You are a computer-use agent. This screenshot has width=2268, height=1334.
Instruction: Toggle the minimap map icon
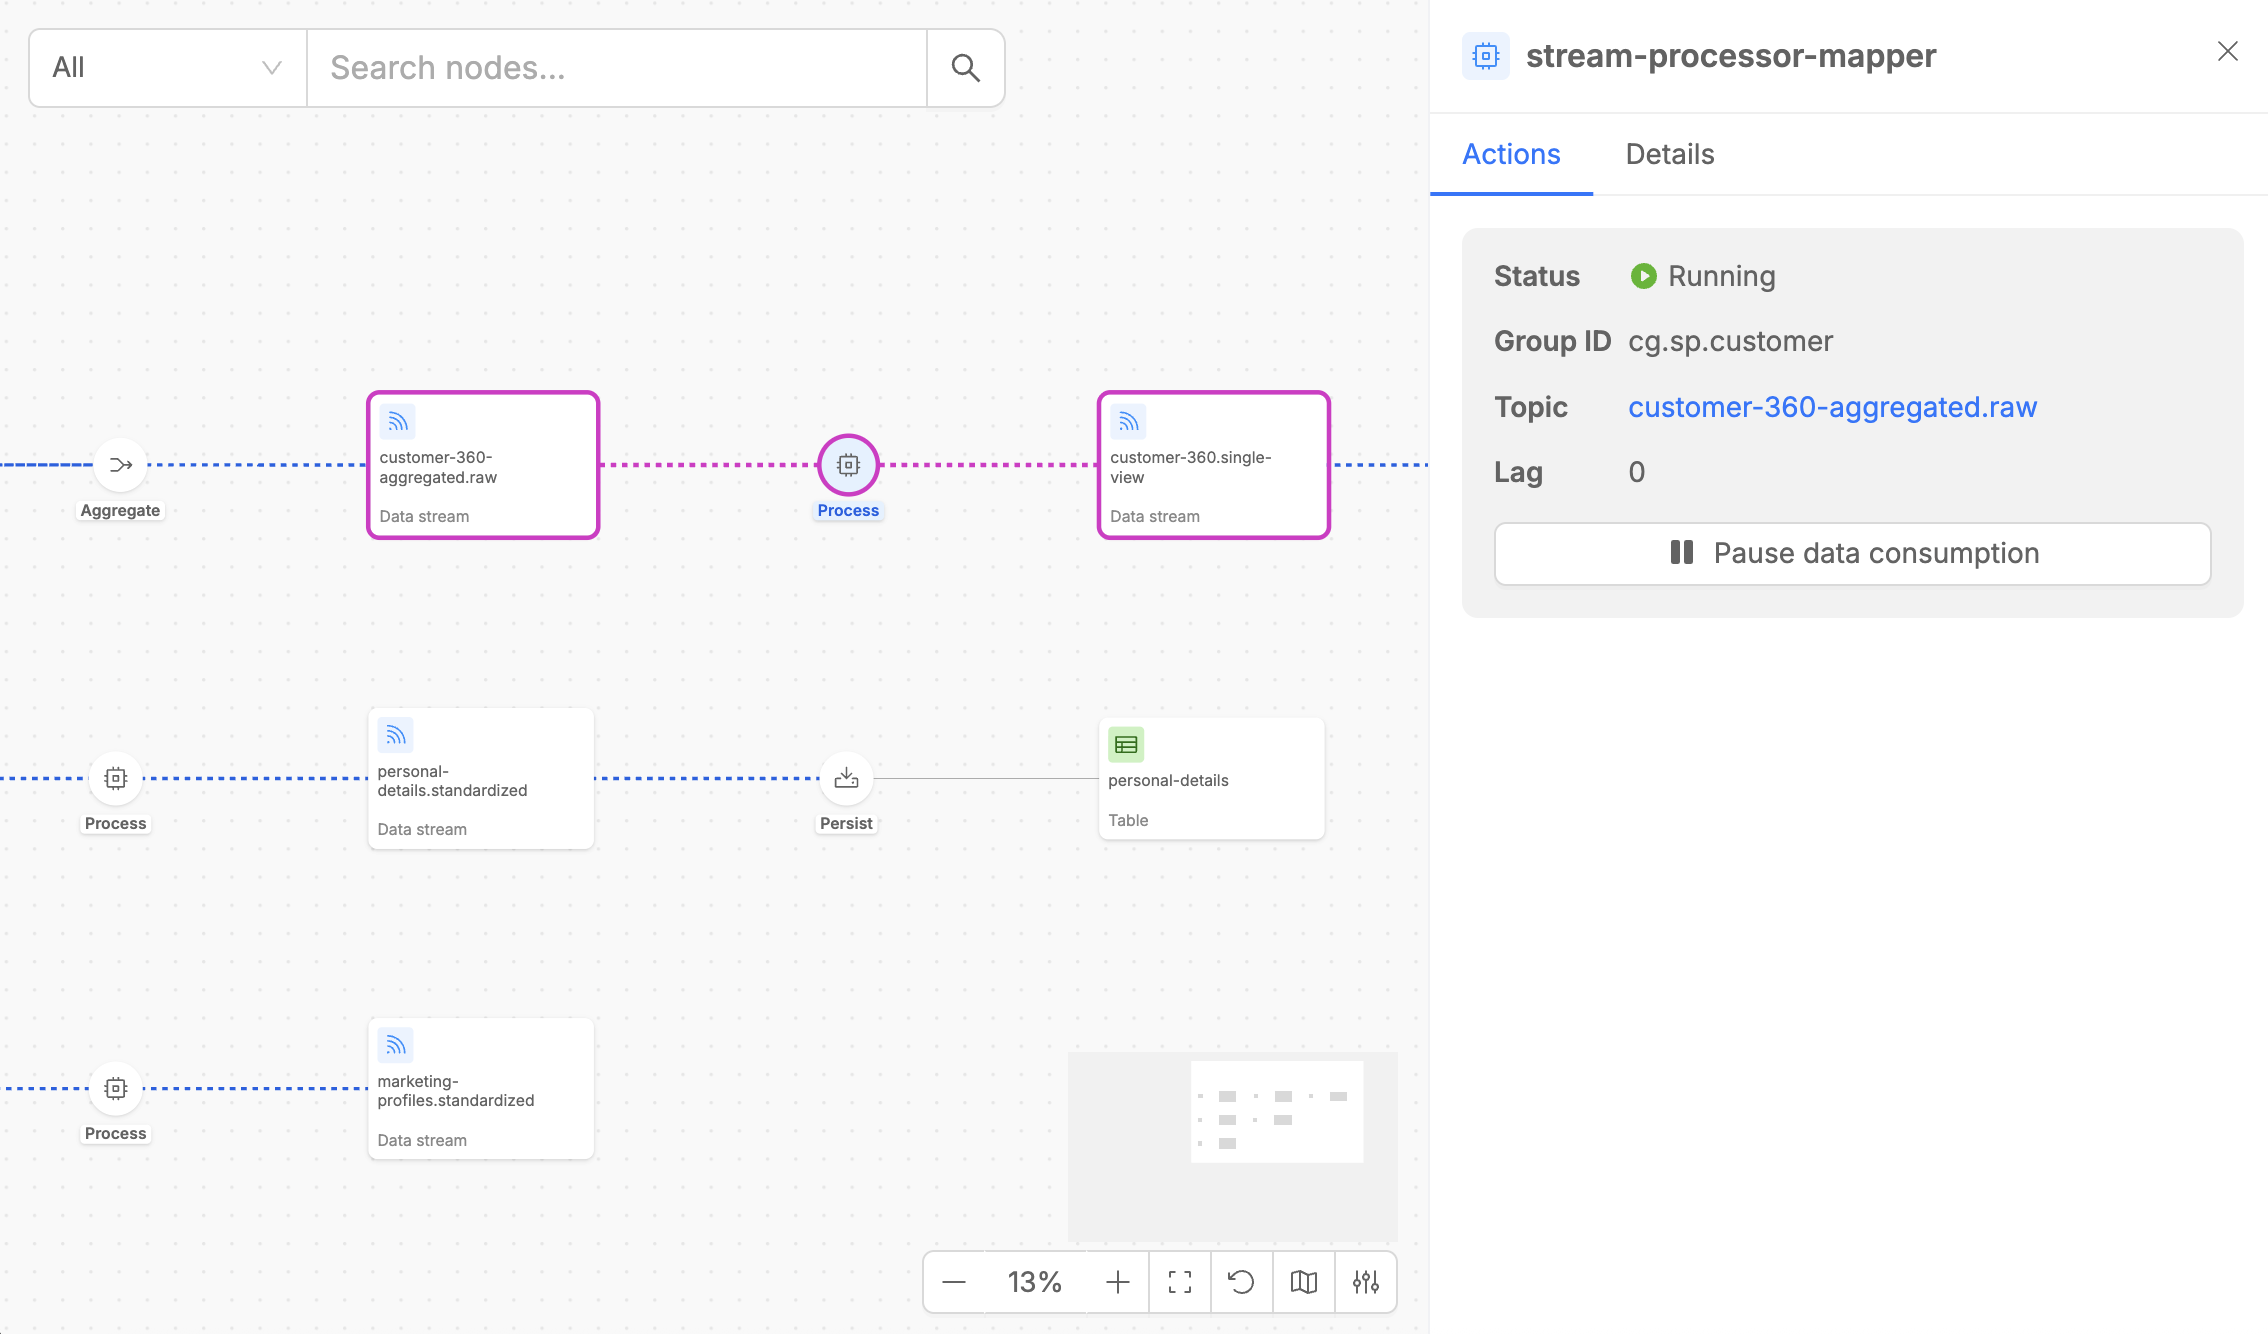pyautogui.click(x=1303, y=1282)
